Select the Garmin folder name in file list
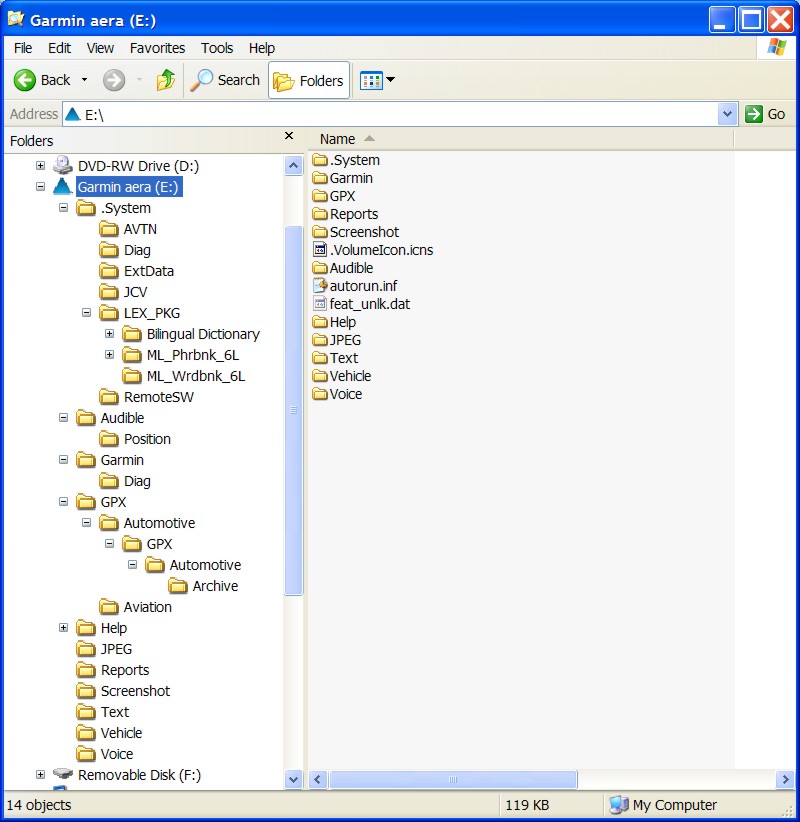800x822 pixels. 351,178
